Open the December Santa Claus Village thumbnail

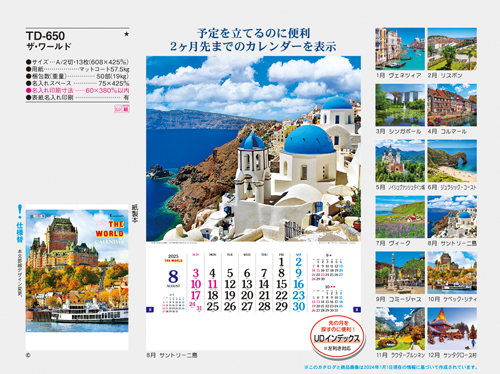coord(452,329)
